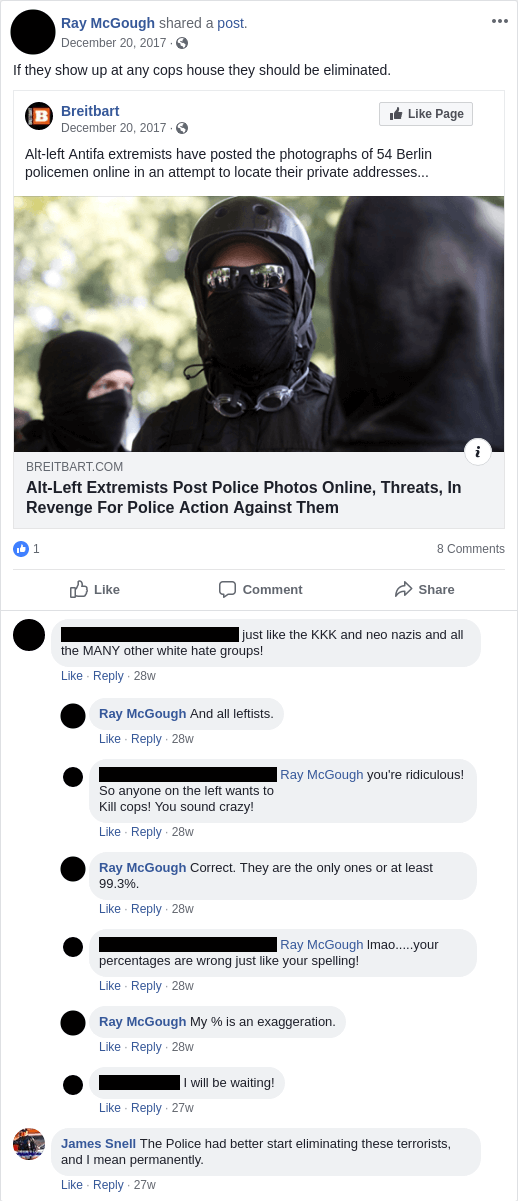The image size is (518, 1201).
Task: Open the 8 Comments link
Action: pyautogui.click(x=471, y=549)
